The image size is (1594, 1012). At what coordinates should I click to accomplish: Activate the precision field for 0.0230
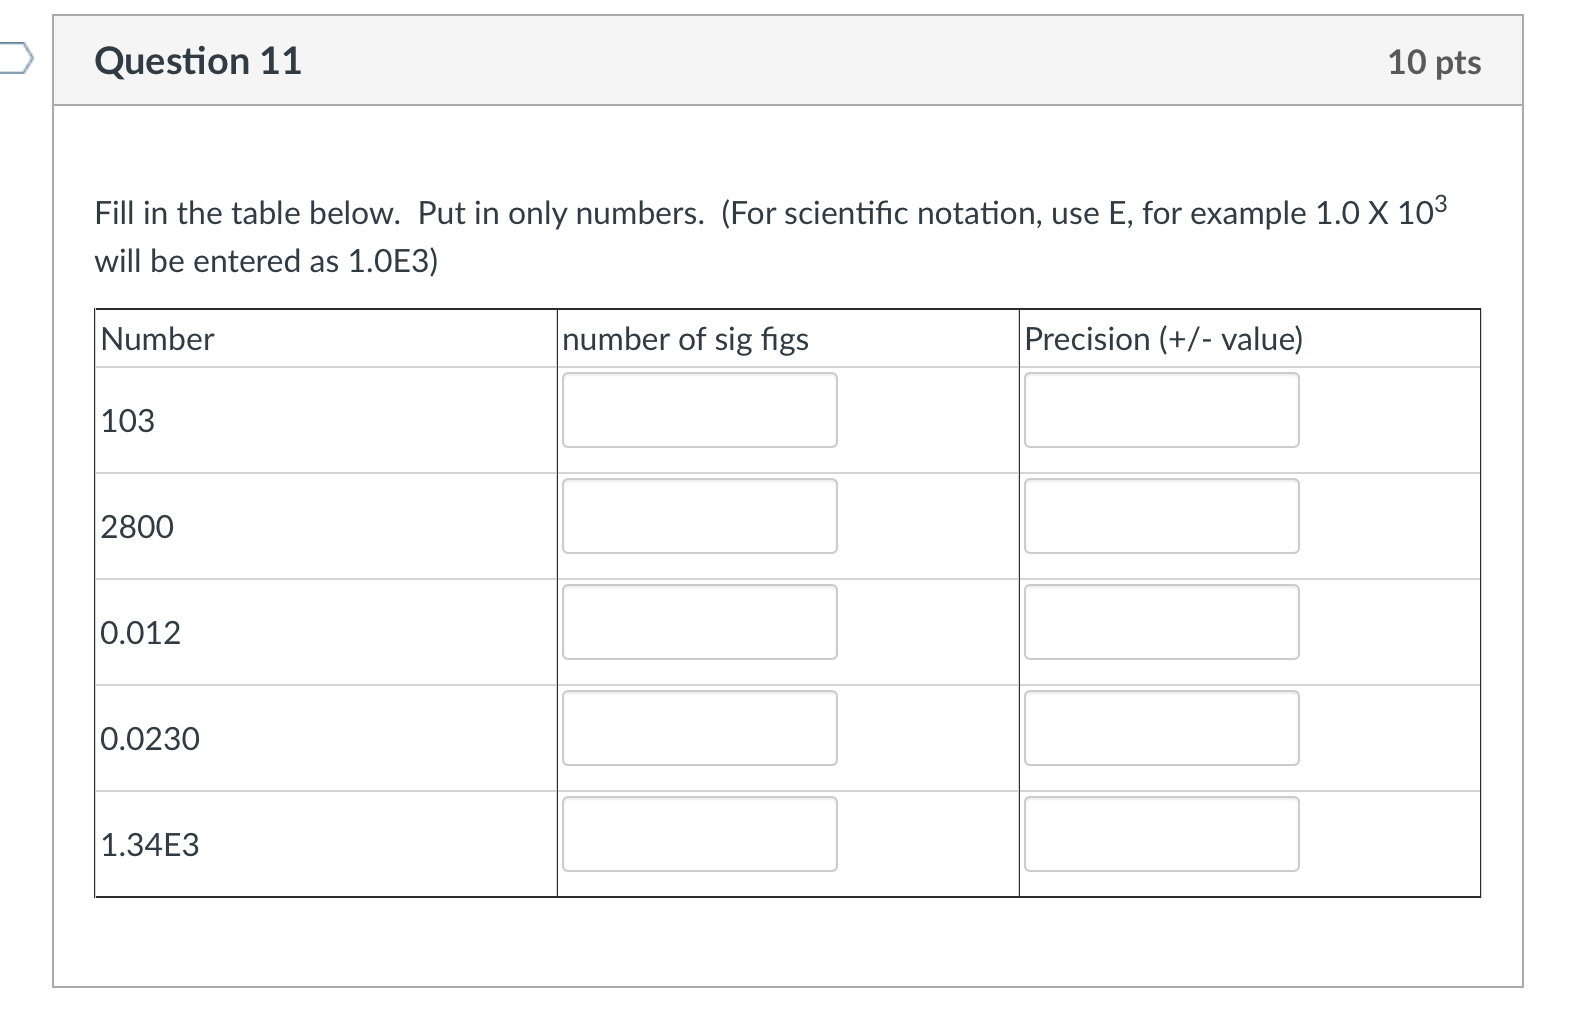[x=1161, y=728]
